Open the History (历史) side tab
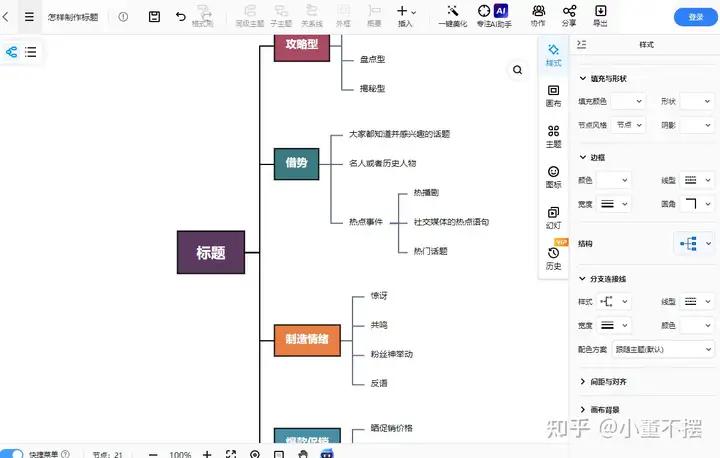The height and width of the screenshot is (458, 720). 553,259
